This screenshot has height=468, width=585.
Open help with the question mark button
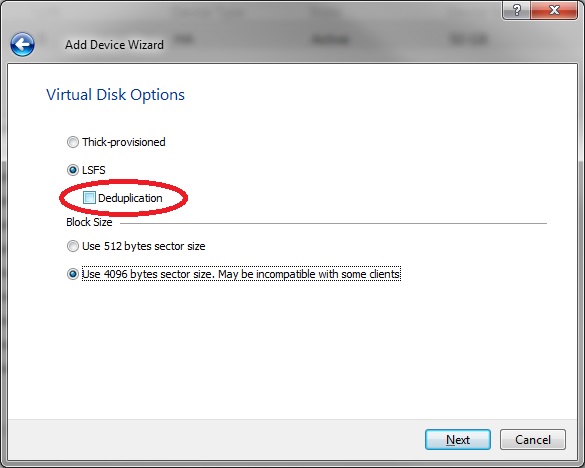pyautogui.click(x=516, y=10)
